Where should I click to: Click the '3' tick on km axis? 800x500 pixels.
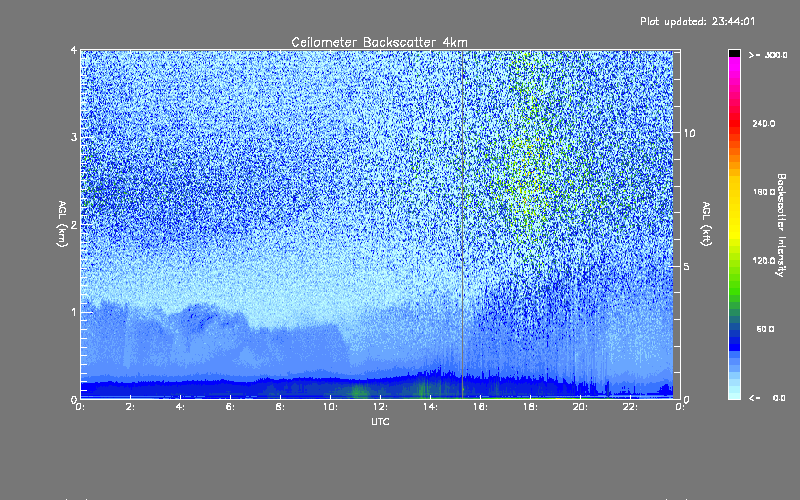[x=74, y=138]
